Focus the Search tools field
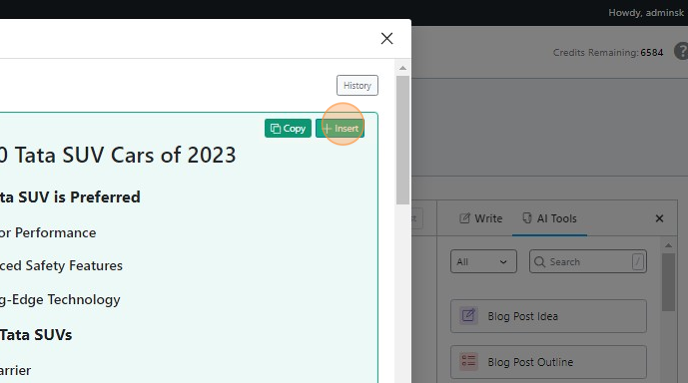This screenshot has width=688, height=383. point(588,261)
